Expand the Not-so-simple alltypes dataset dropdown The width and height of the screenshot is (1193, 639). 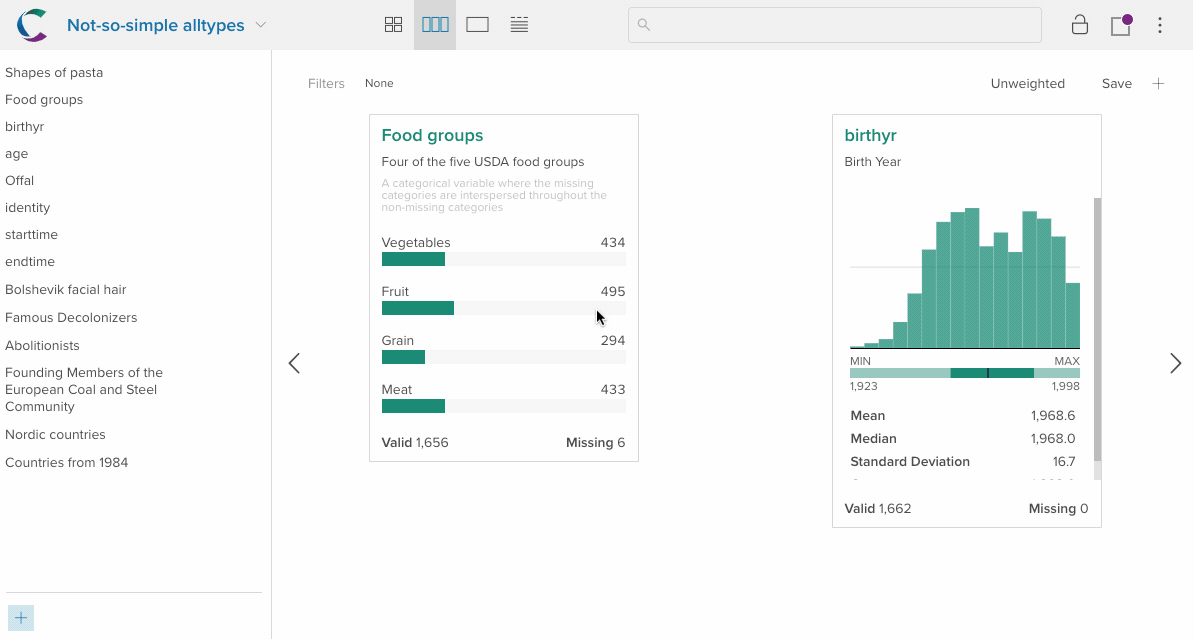point(261,25)
